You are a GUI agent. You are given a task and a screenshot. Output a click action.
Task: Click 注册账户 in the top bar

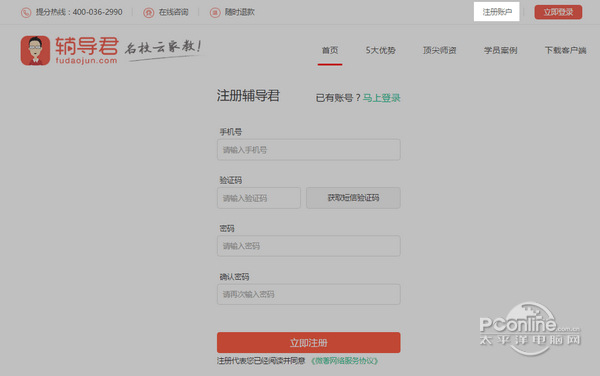(x=497, y=12)
